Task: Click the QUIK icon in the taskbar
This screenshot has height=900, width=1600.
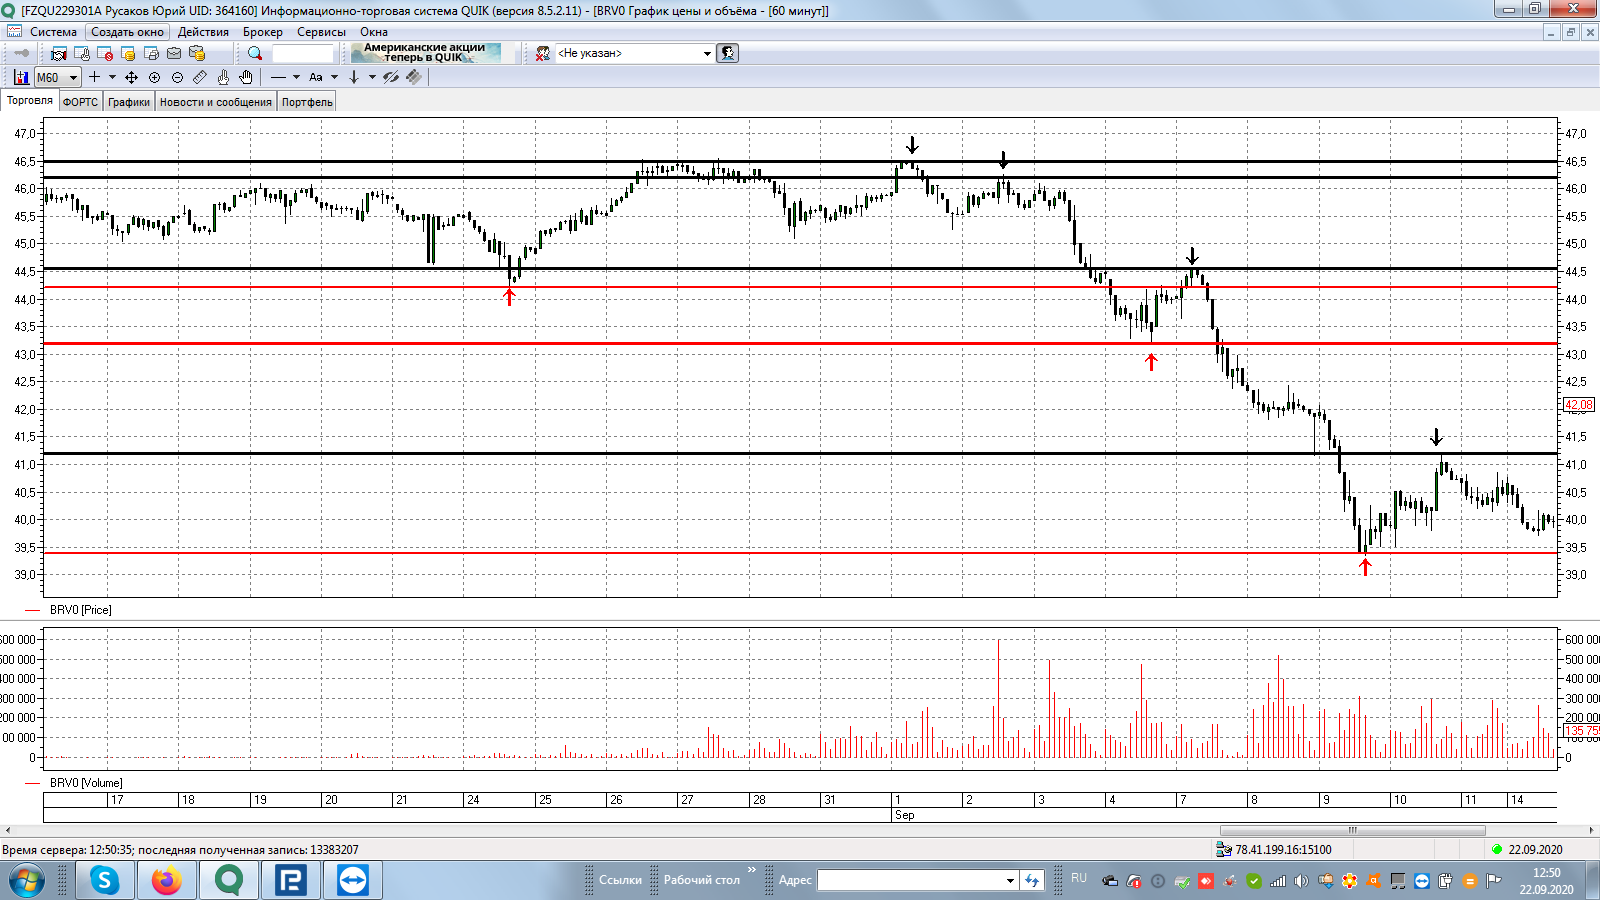Action: pyautogui.click(x=229, y=880)
